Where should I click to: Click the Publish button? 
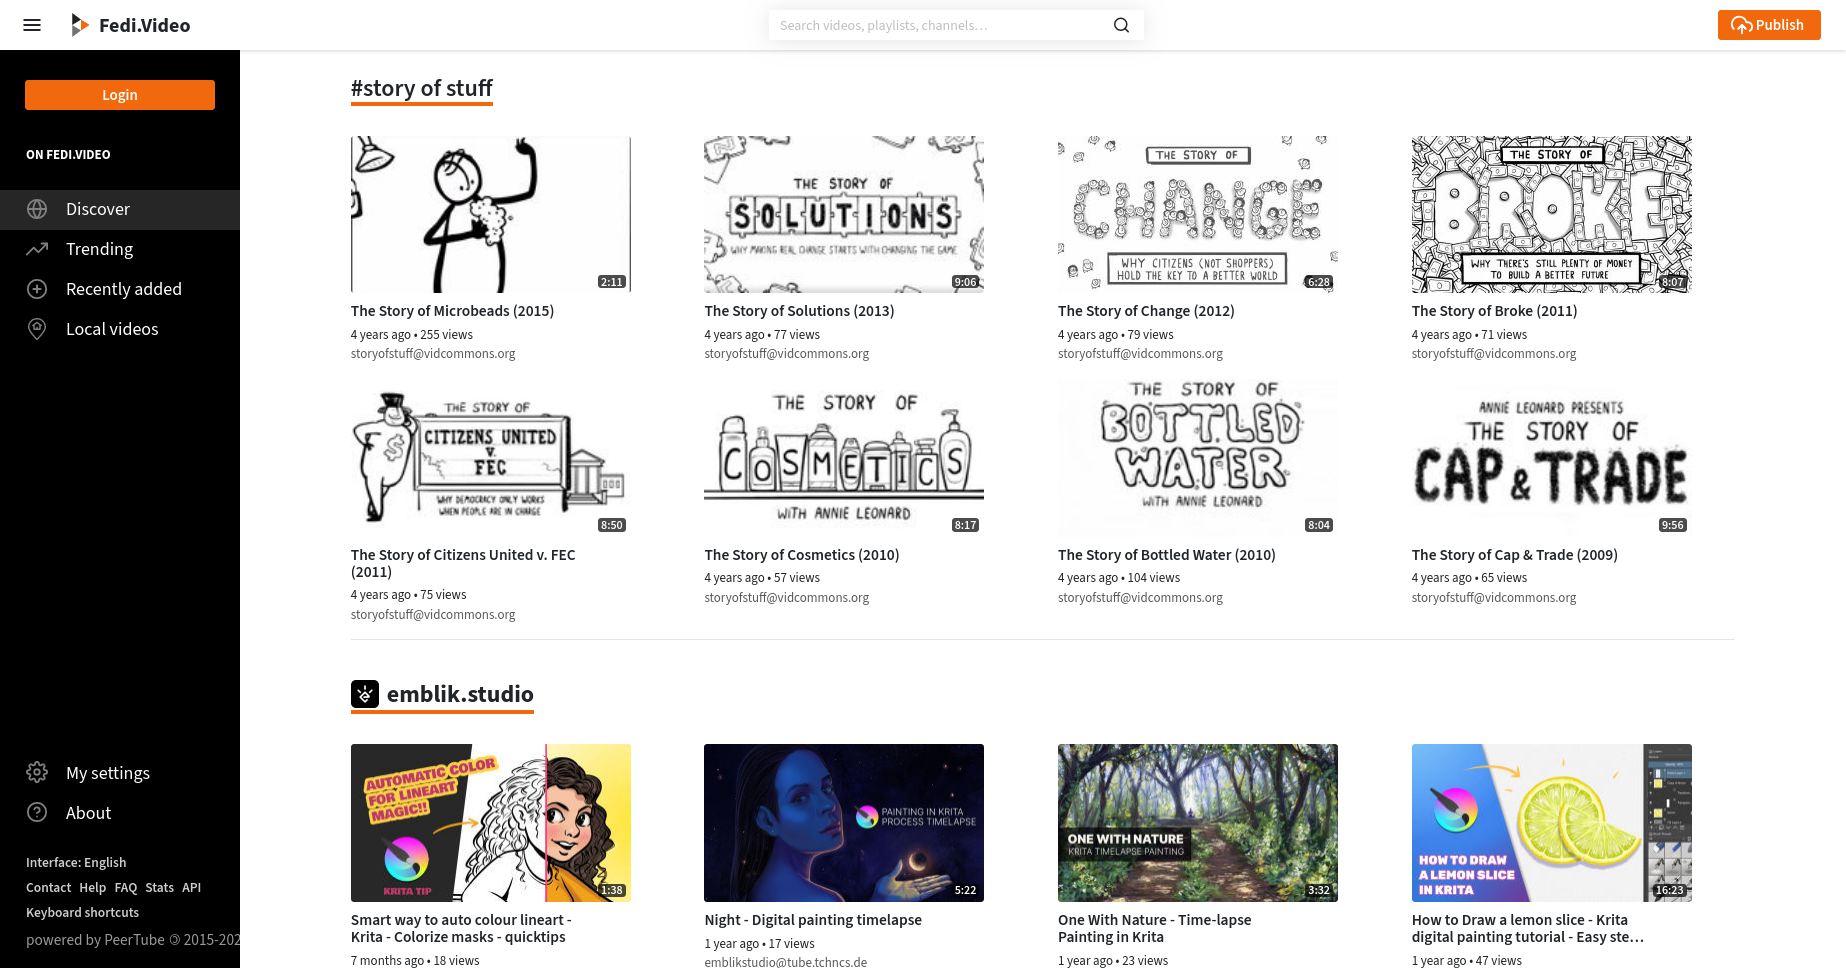1768,25
